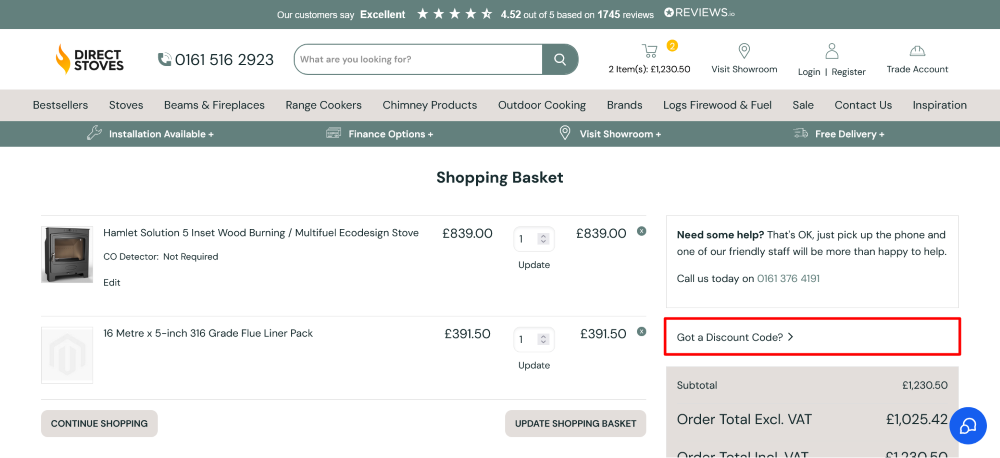Expand Installation Available + info
1000x458 pixels.
[161, 134]
